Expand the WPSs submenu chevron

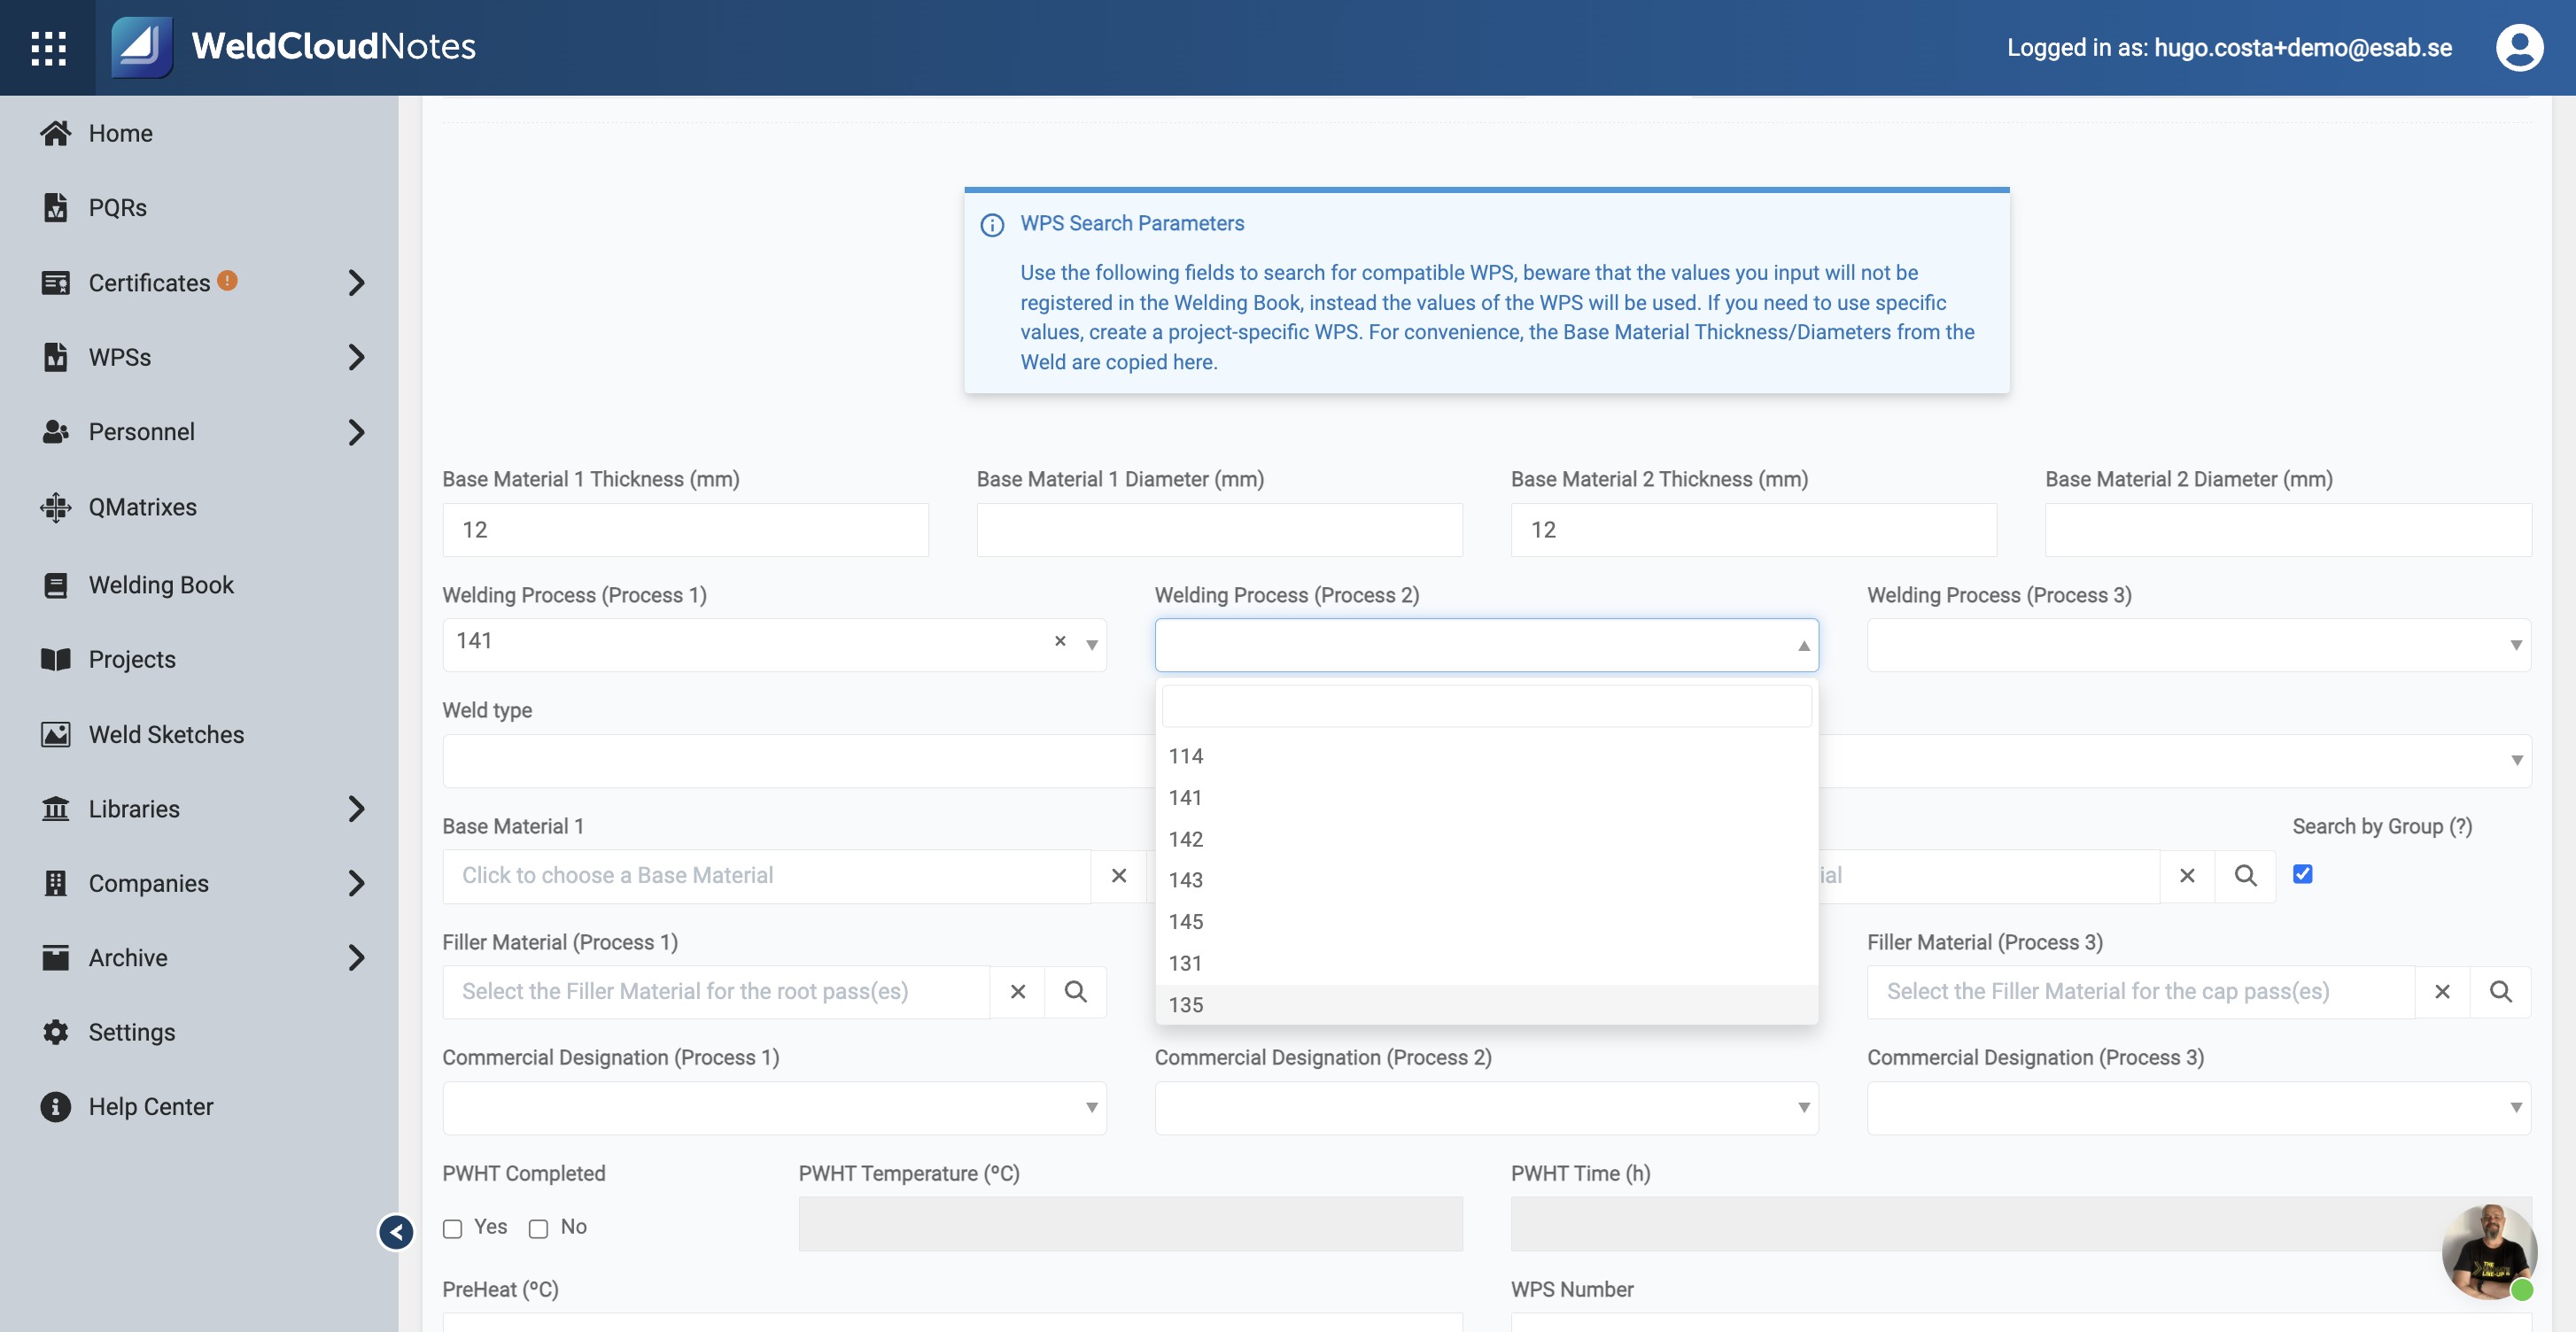pos(356,357)
